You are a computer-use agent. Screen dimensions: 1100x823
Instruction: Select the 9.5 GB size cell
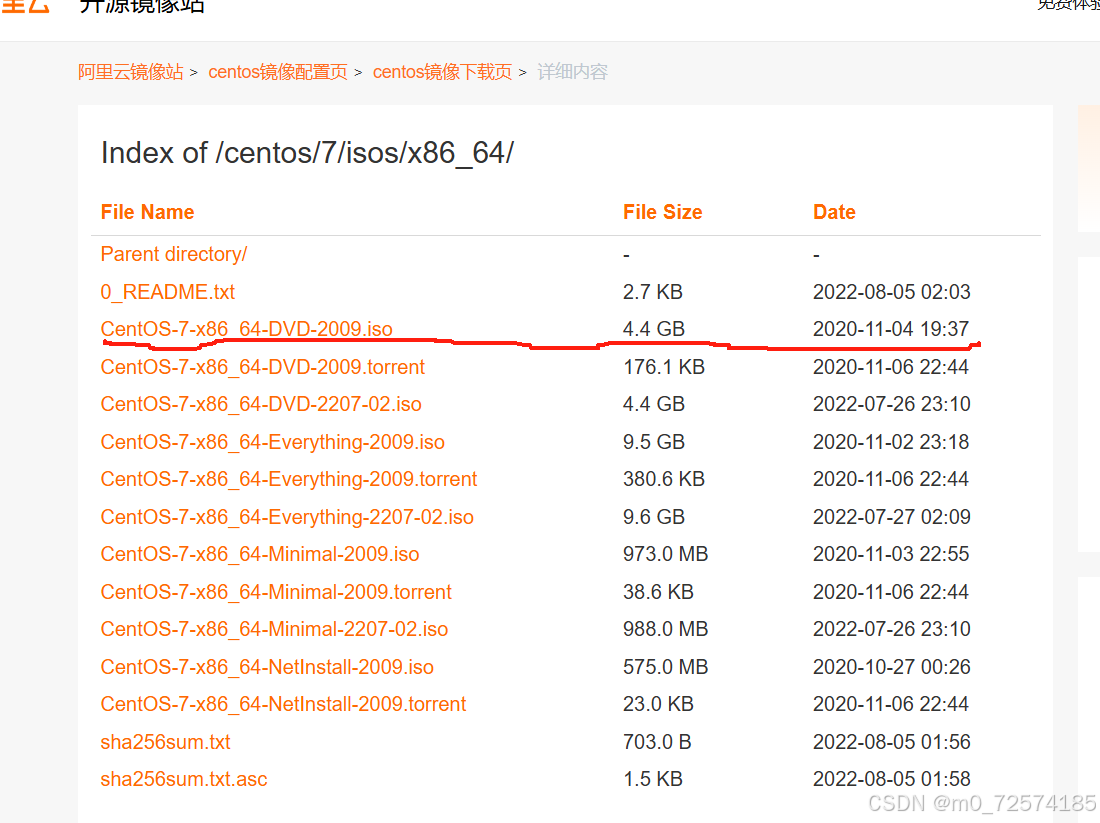[x=654, y=442]
